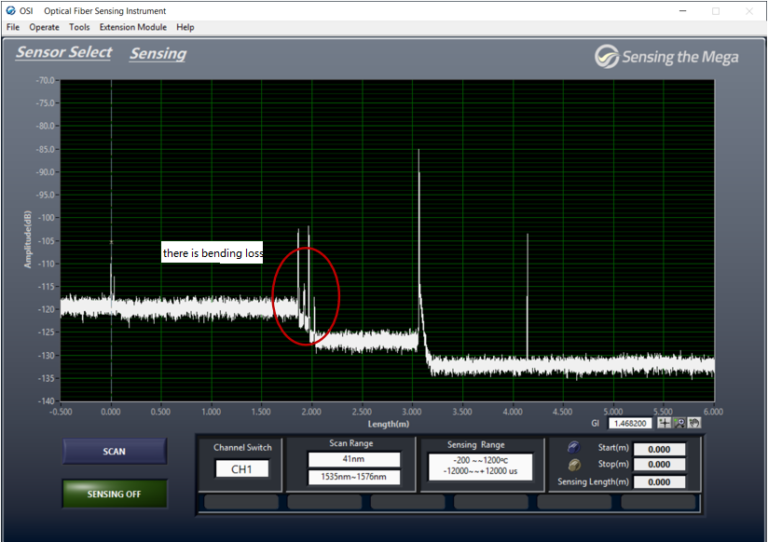
Task: Choose the hand pan tool under graph
Action: (x=694, y=423)
